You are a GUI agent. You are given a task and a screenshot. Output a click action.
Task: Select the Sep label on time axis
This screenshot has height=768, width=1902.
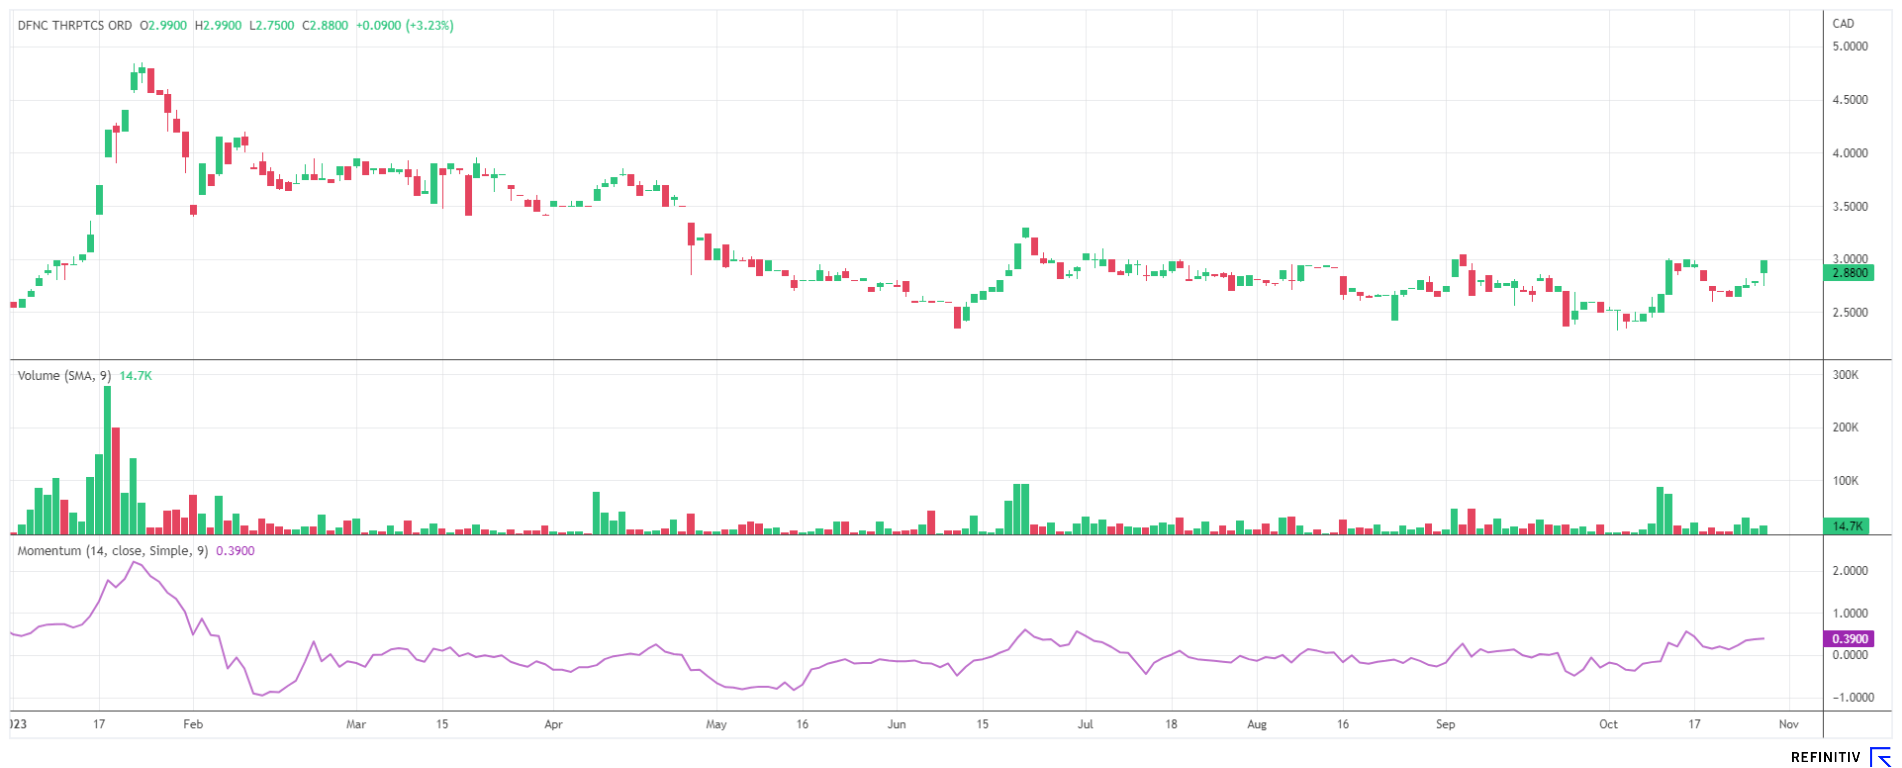1445,724
